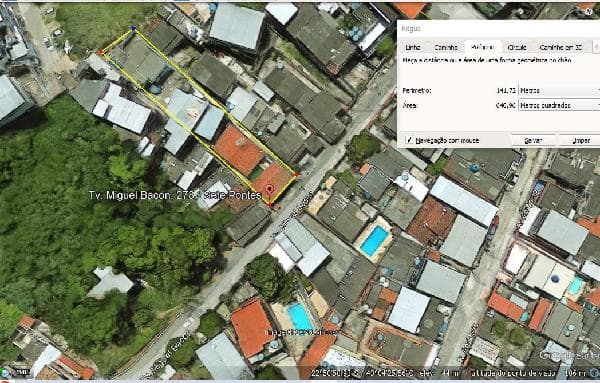Select the Polígono tab

483,47
